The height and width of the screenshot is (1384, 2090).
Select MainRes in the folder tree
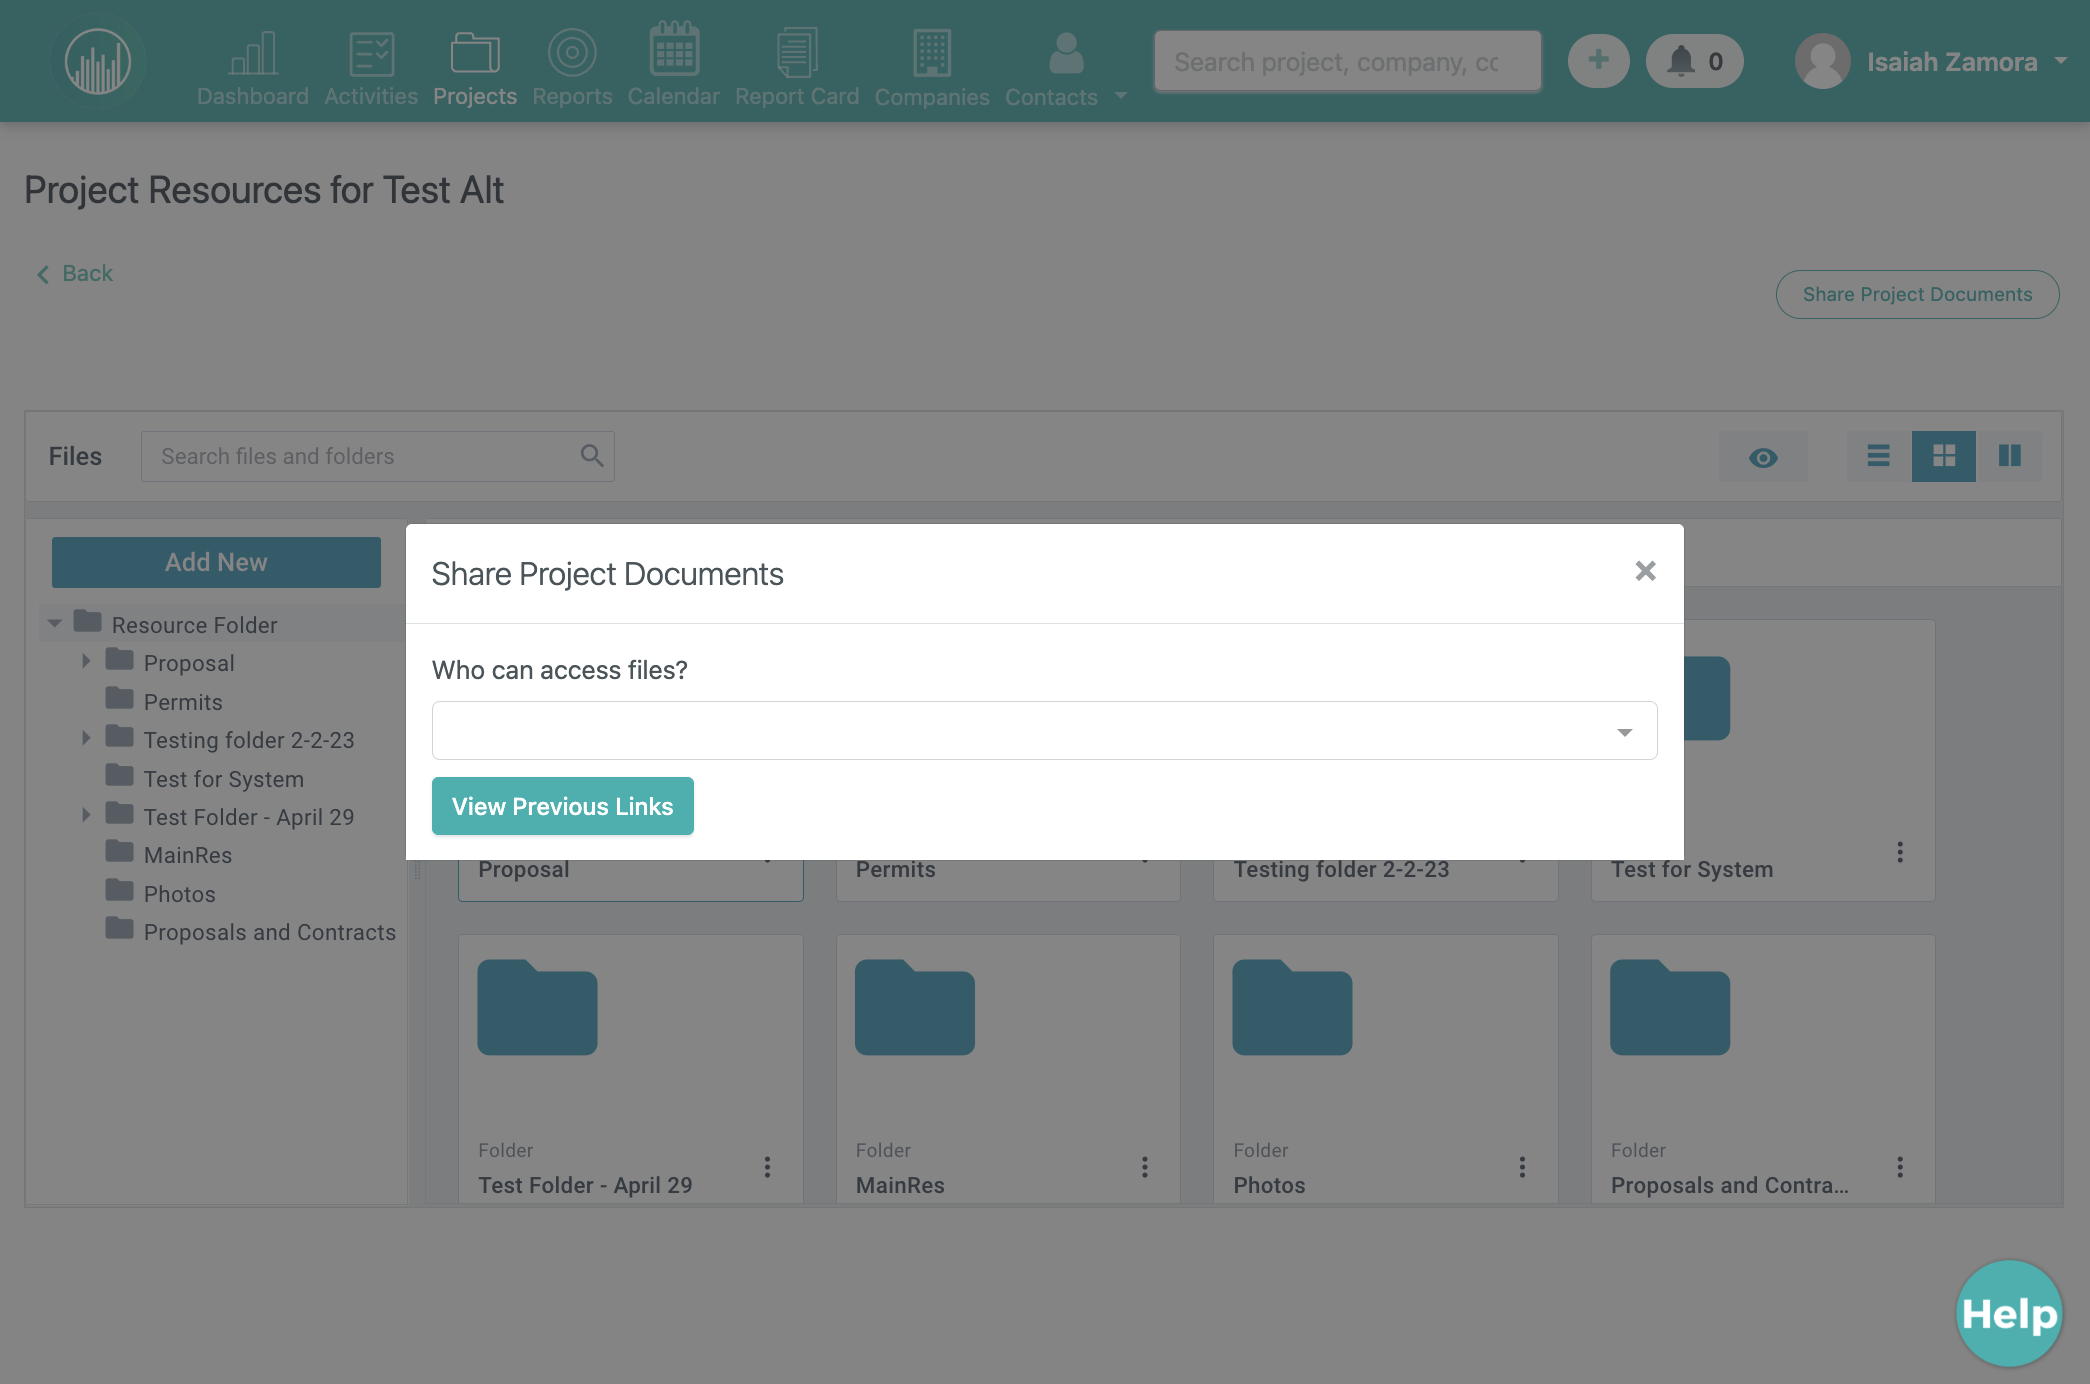pos(188,855)
